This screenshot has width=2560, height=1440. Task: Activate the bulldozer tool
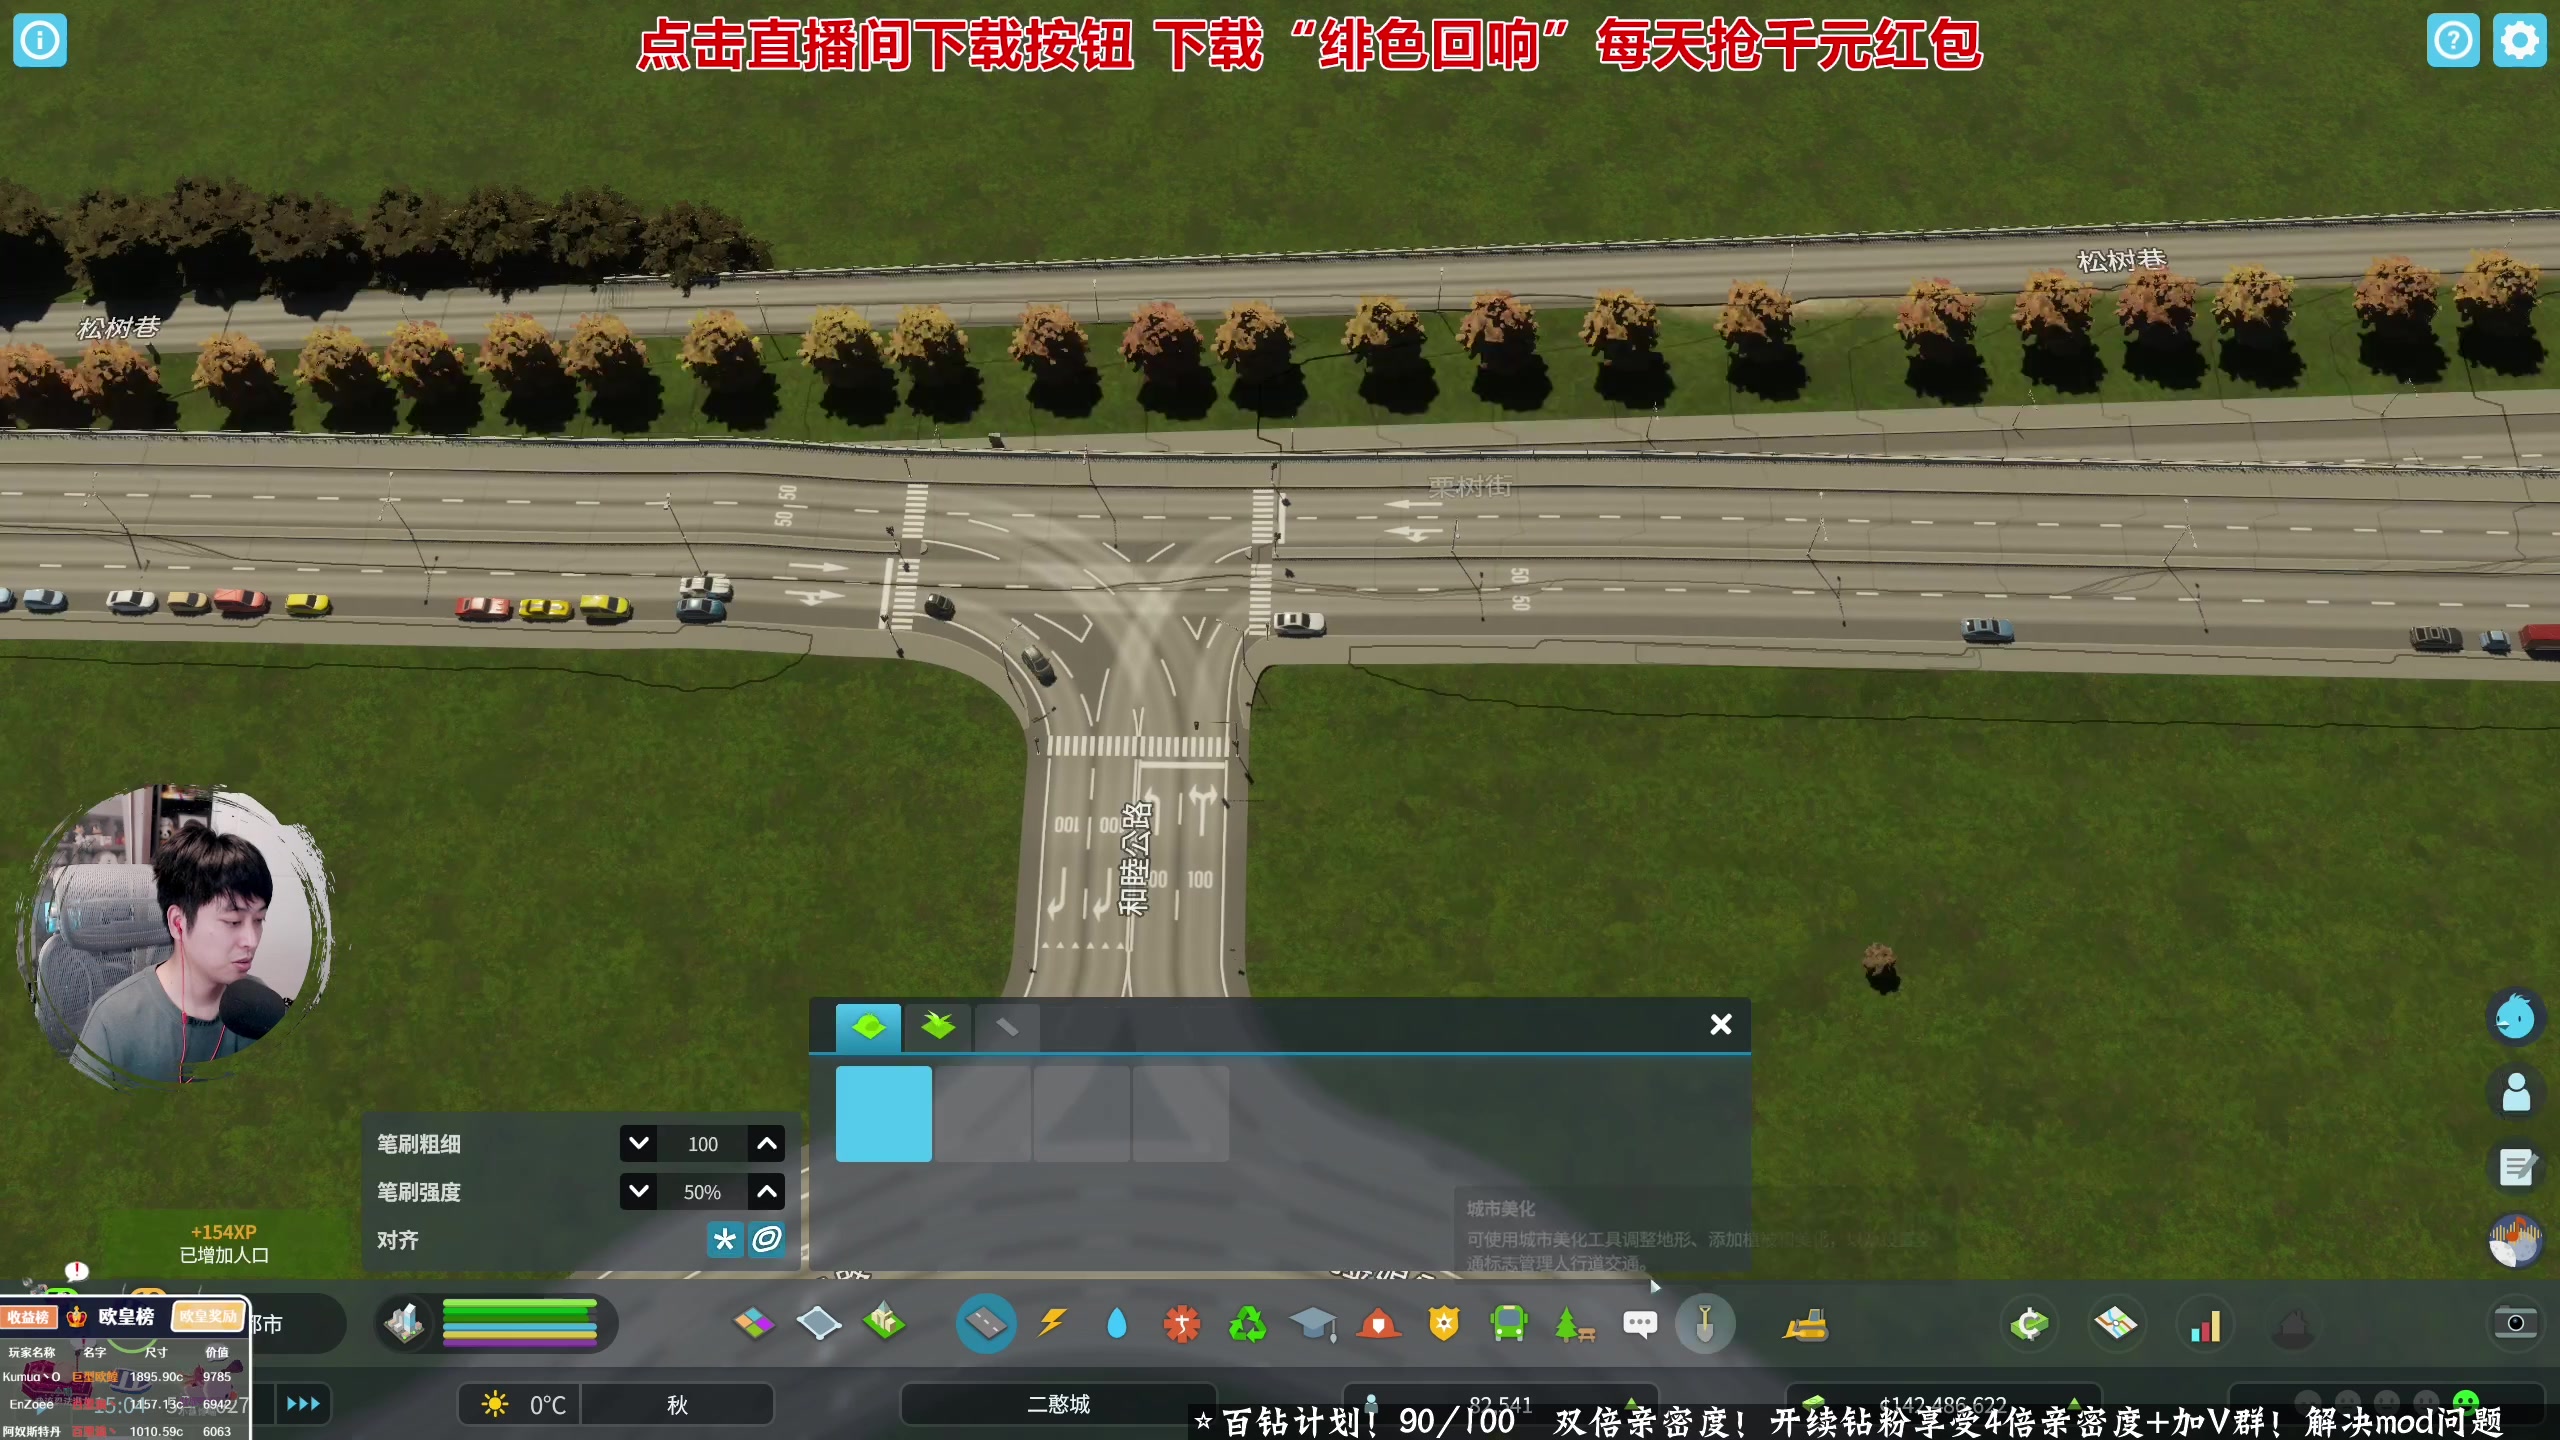click(x=1806, y=1324)
